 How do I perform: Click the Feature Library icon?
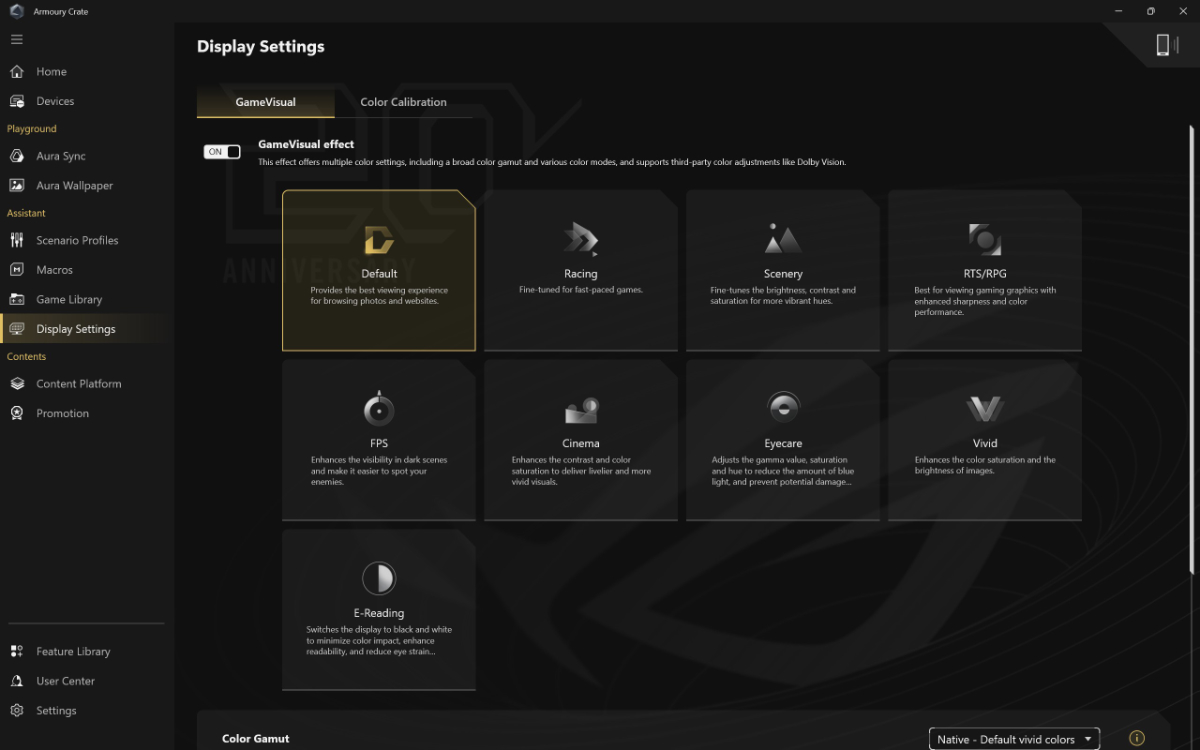(x=16, y=651)
